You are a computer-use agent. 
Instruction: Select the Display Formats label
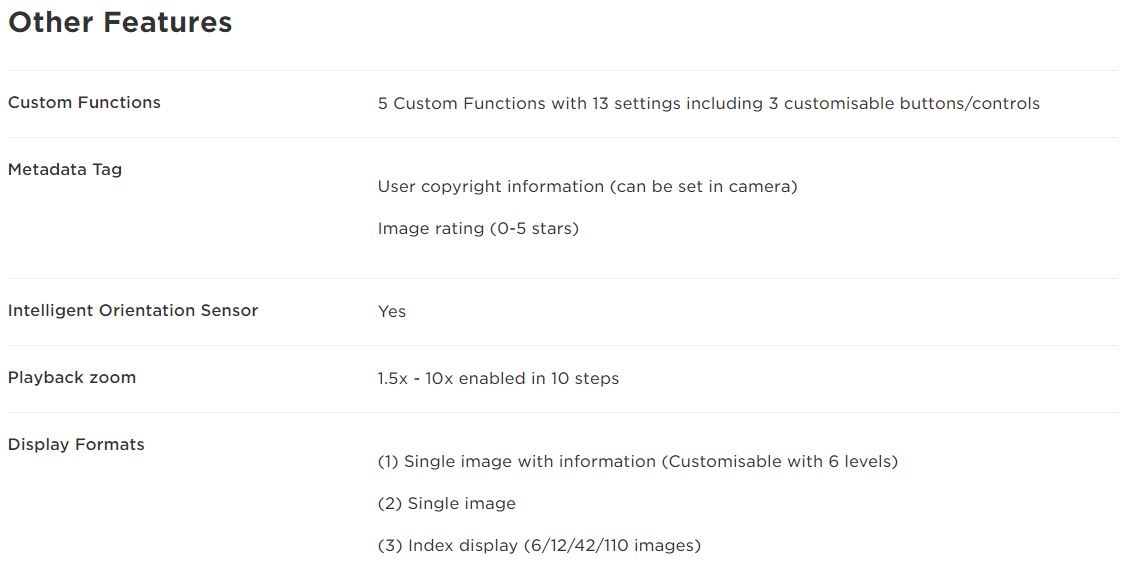point(76,445)
